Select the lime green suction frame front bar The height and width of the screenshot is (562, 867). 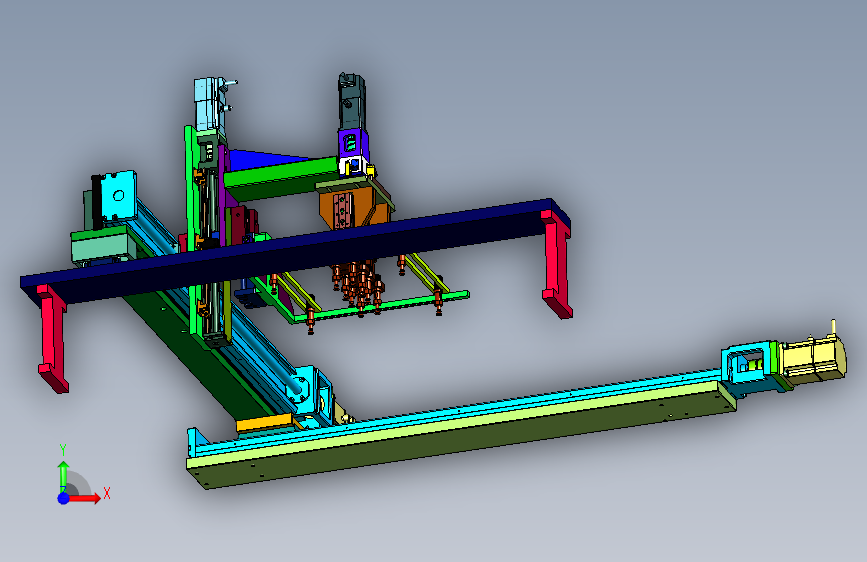tap(382, 306)
